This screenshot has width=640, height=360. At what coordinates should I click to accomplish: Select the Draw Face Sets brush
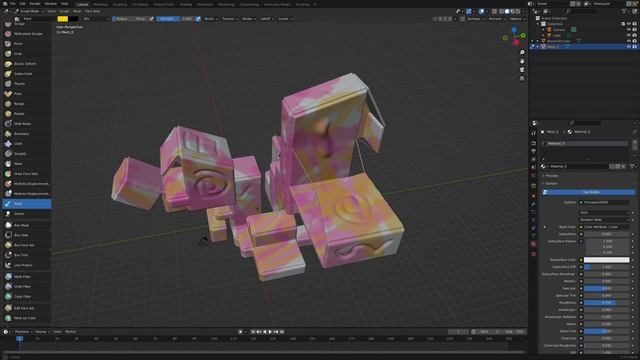[27, 174]
